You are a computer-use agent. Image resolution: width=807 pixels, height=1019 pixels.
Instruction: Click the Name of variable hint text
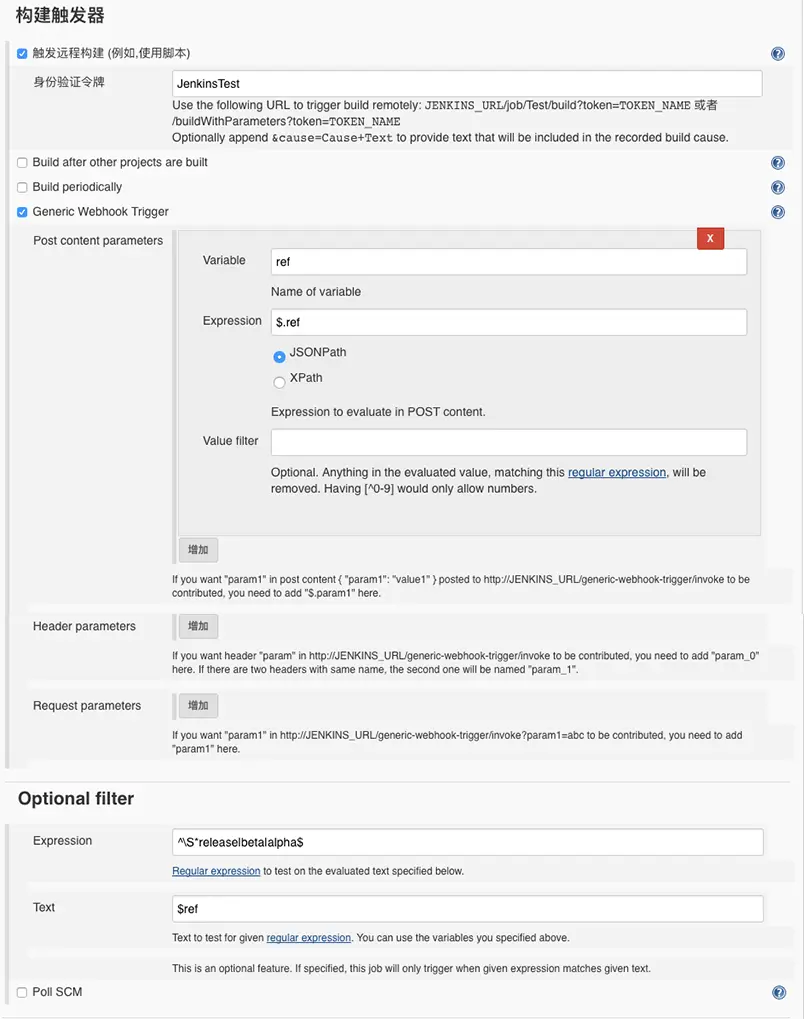(316, 292)
